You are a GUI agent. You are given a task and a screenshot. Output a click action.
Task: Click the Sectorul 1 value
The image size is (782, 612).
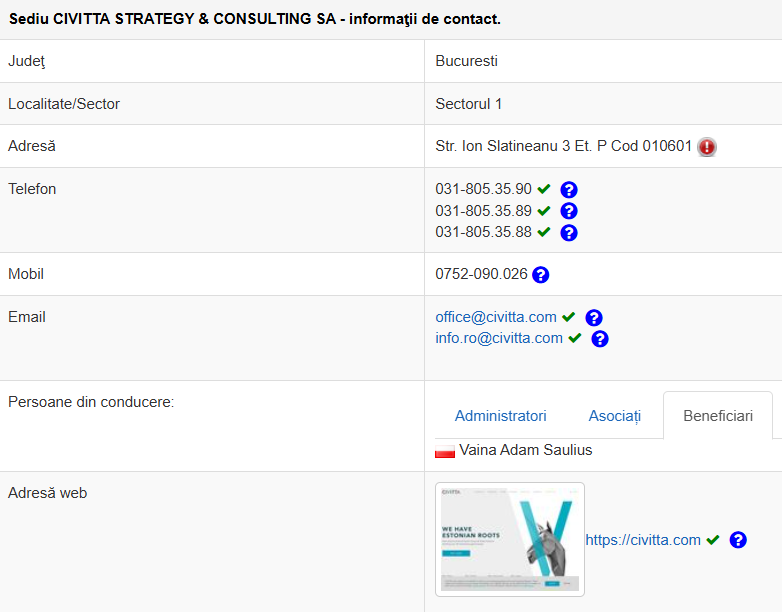[x=468, y=104]
